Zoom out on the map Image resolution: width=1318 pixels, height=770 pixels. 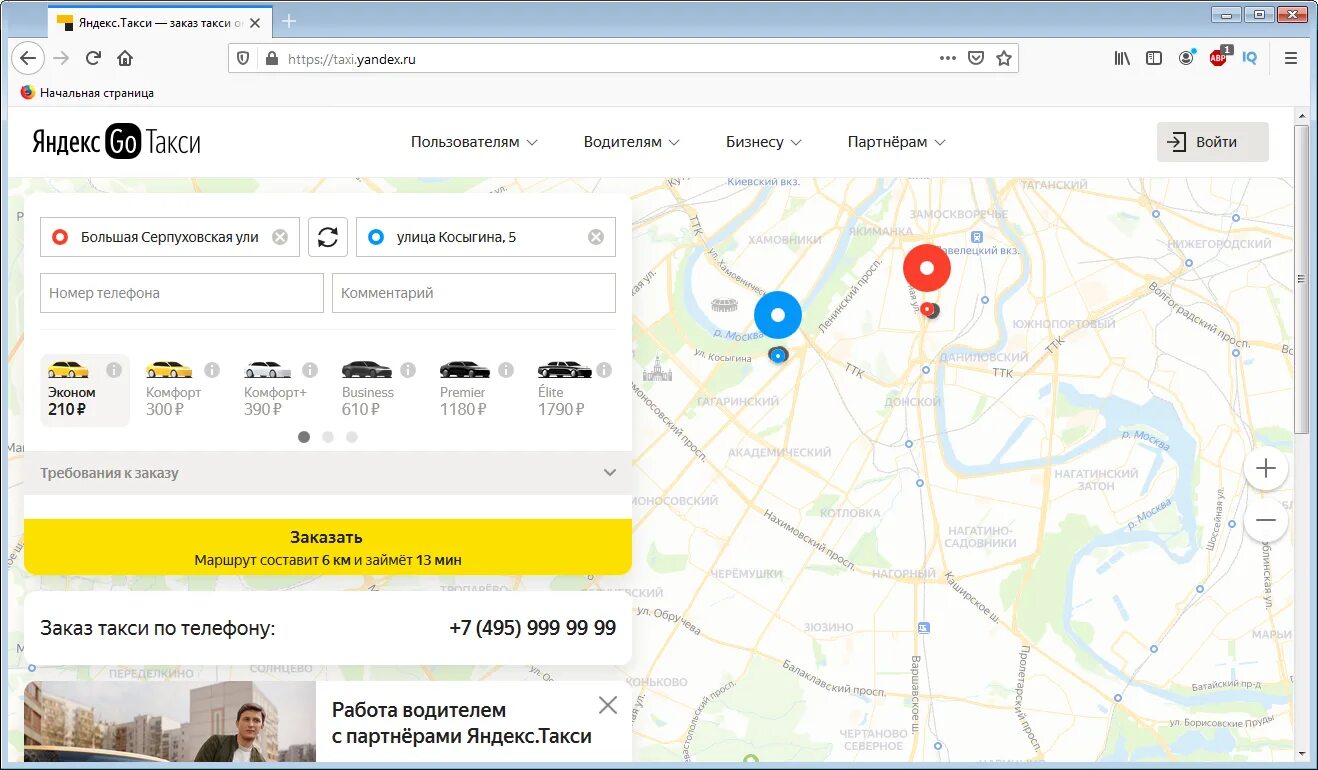click(x=1266, y=520)
